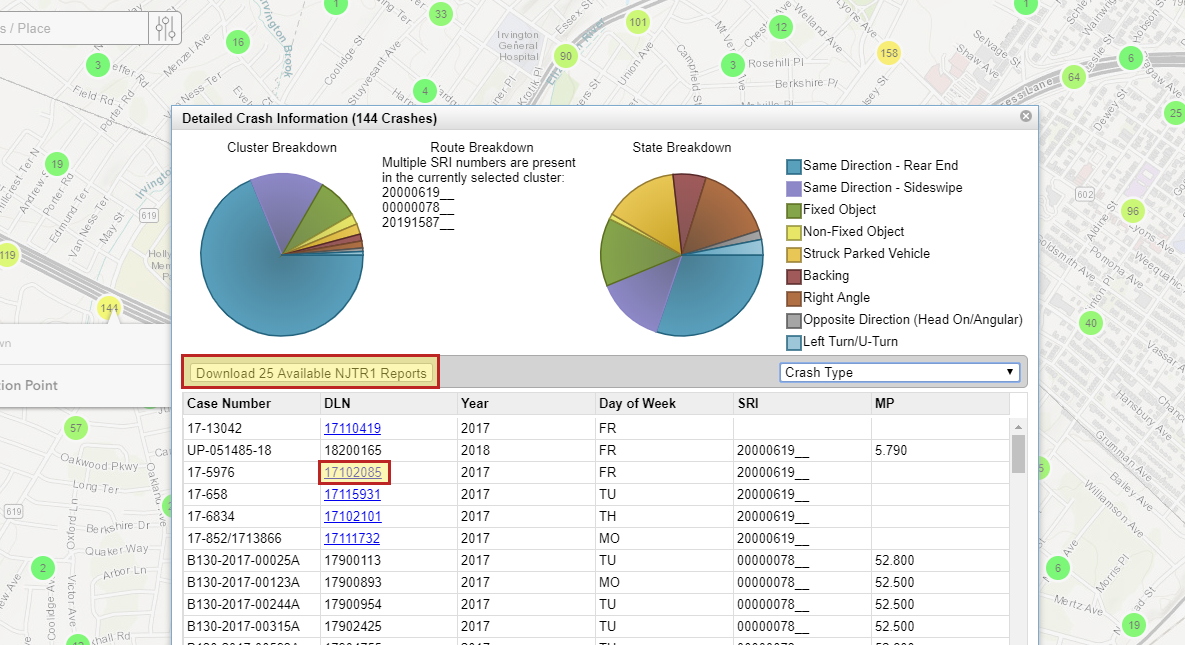Click the 12 crash cluster marker
The height and width of the screenshot is (645, 1185).
click(781, 27)
